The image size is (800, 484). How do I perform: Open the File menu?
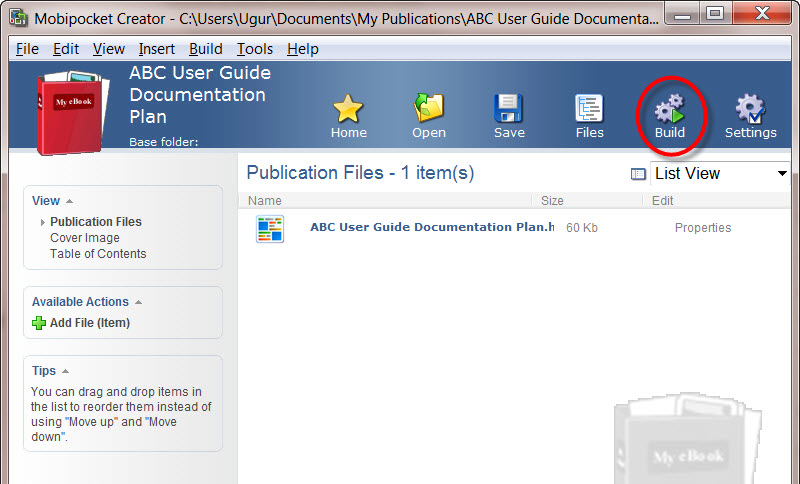(x=28, y=49)
